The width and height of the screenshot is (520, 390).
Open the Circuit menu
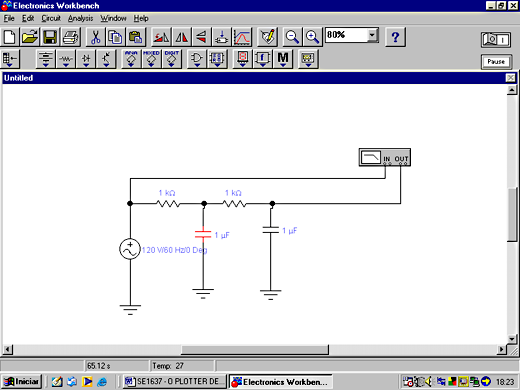(51, 18)
